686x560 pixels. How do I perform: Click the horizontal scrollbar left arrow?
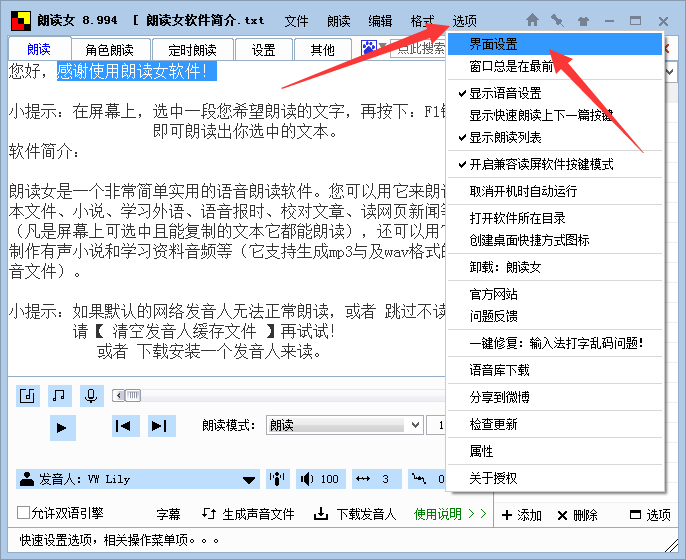click(x=119, y=396)
